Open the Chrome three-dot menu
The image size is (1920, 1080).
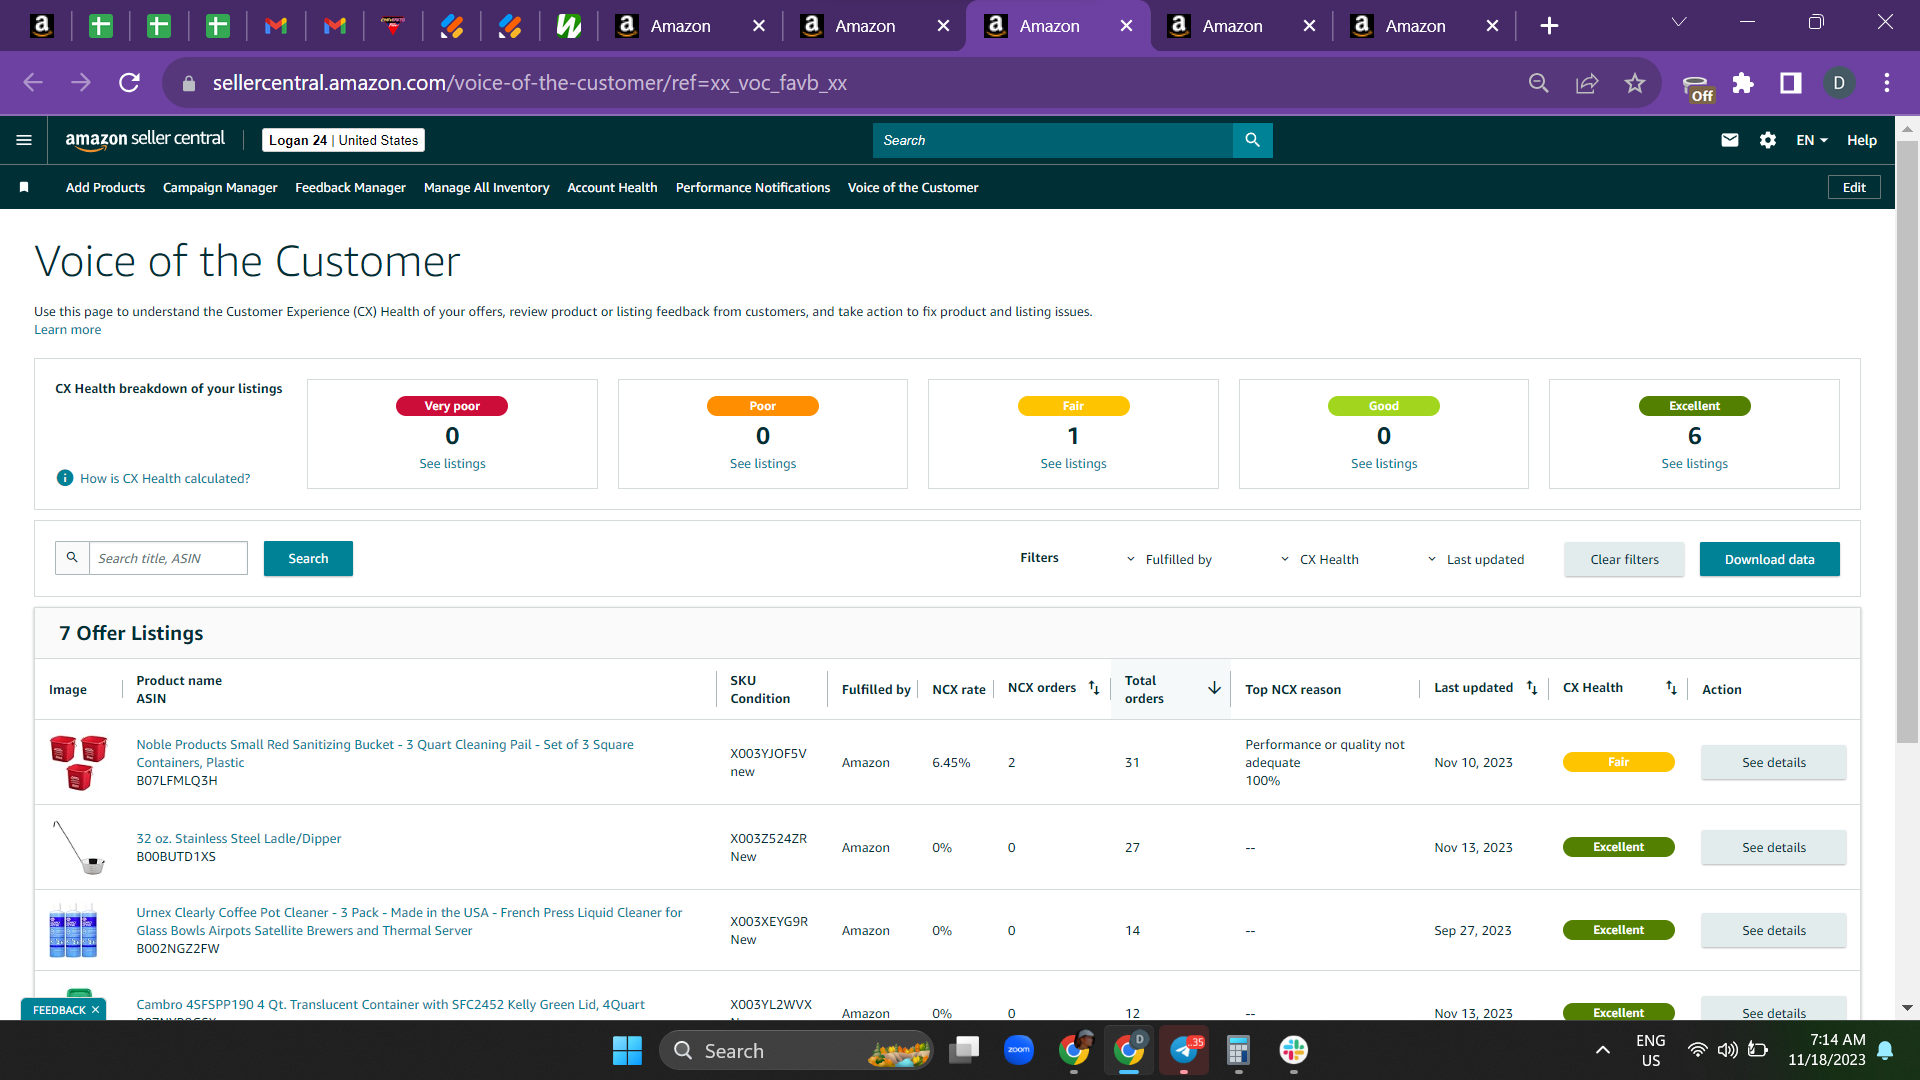1887,83
